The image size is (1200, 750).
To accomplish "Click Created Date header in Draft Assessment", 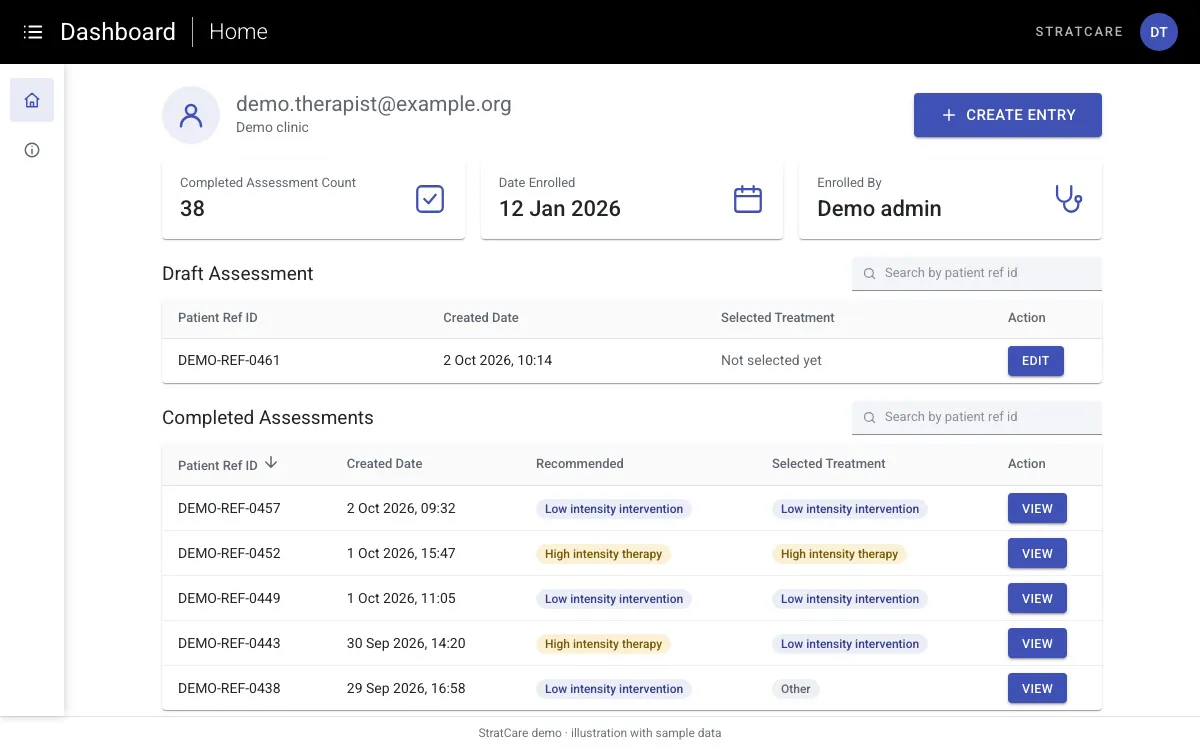I will [x=481, y=318].
